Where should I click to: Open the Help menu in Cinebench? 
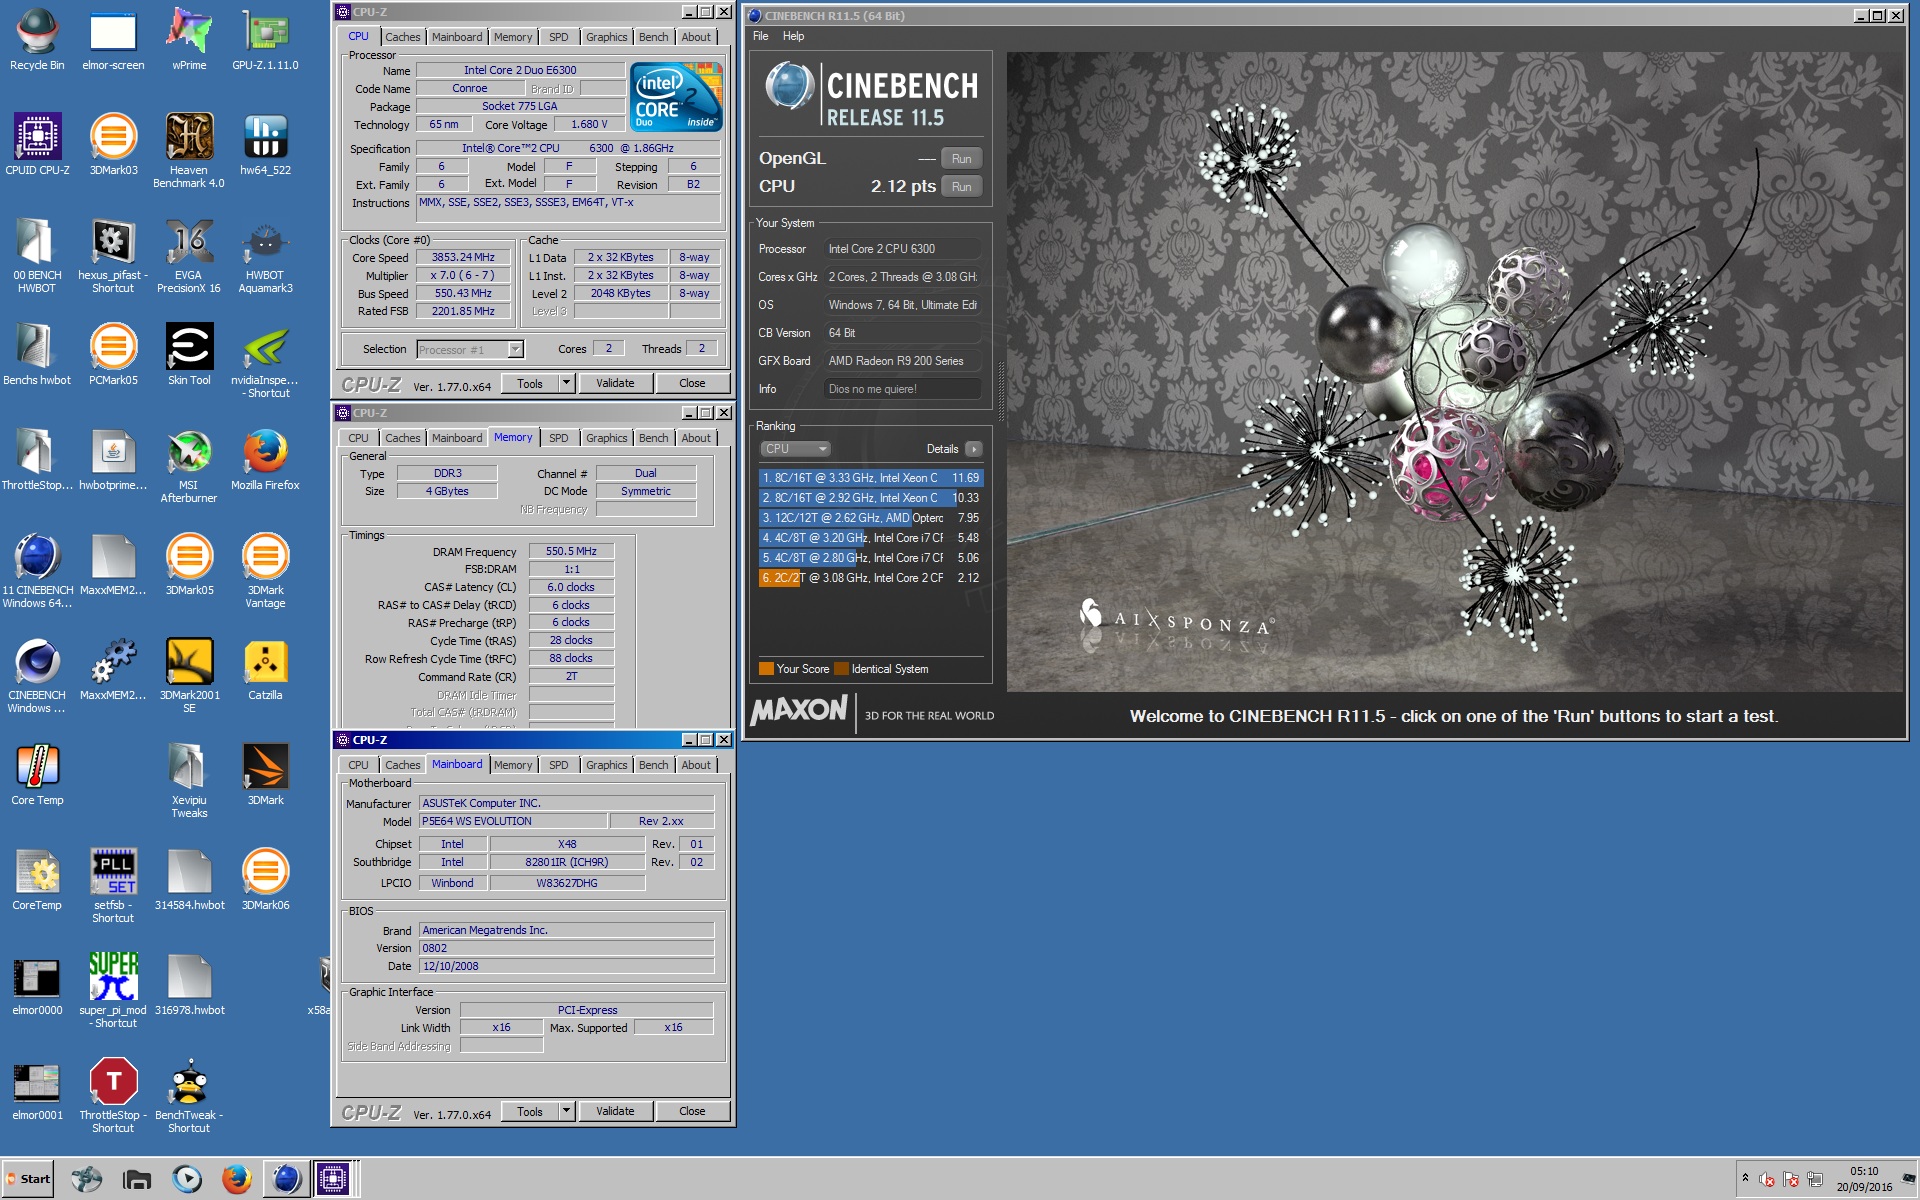[x=793, y=36]
